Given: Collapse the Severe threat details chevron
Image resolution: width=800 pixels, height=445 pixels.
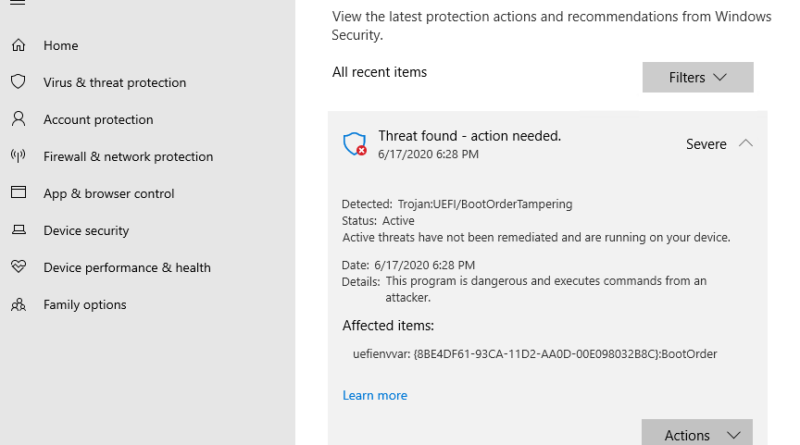Looking at the screenshot, I should pos(745,143).
